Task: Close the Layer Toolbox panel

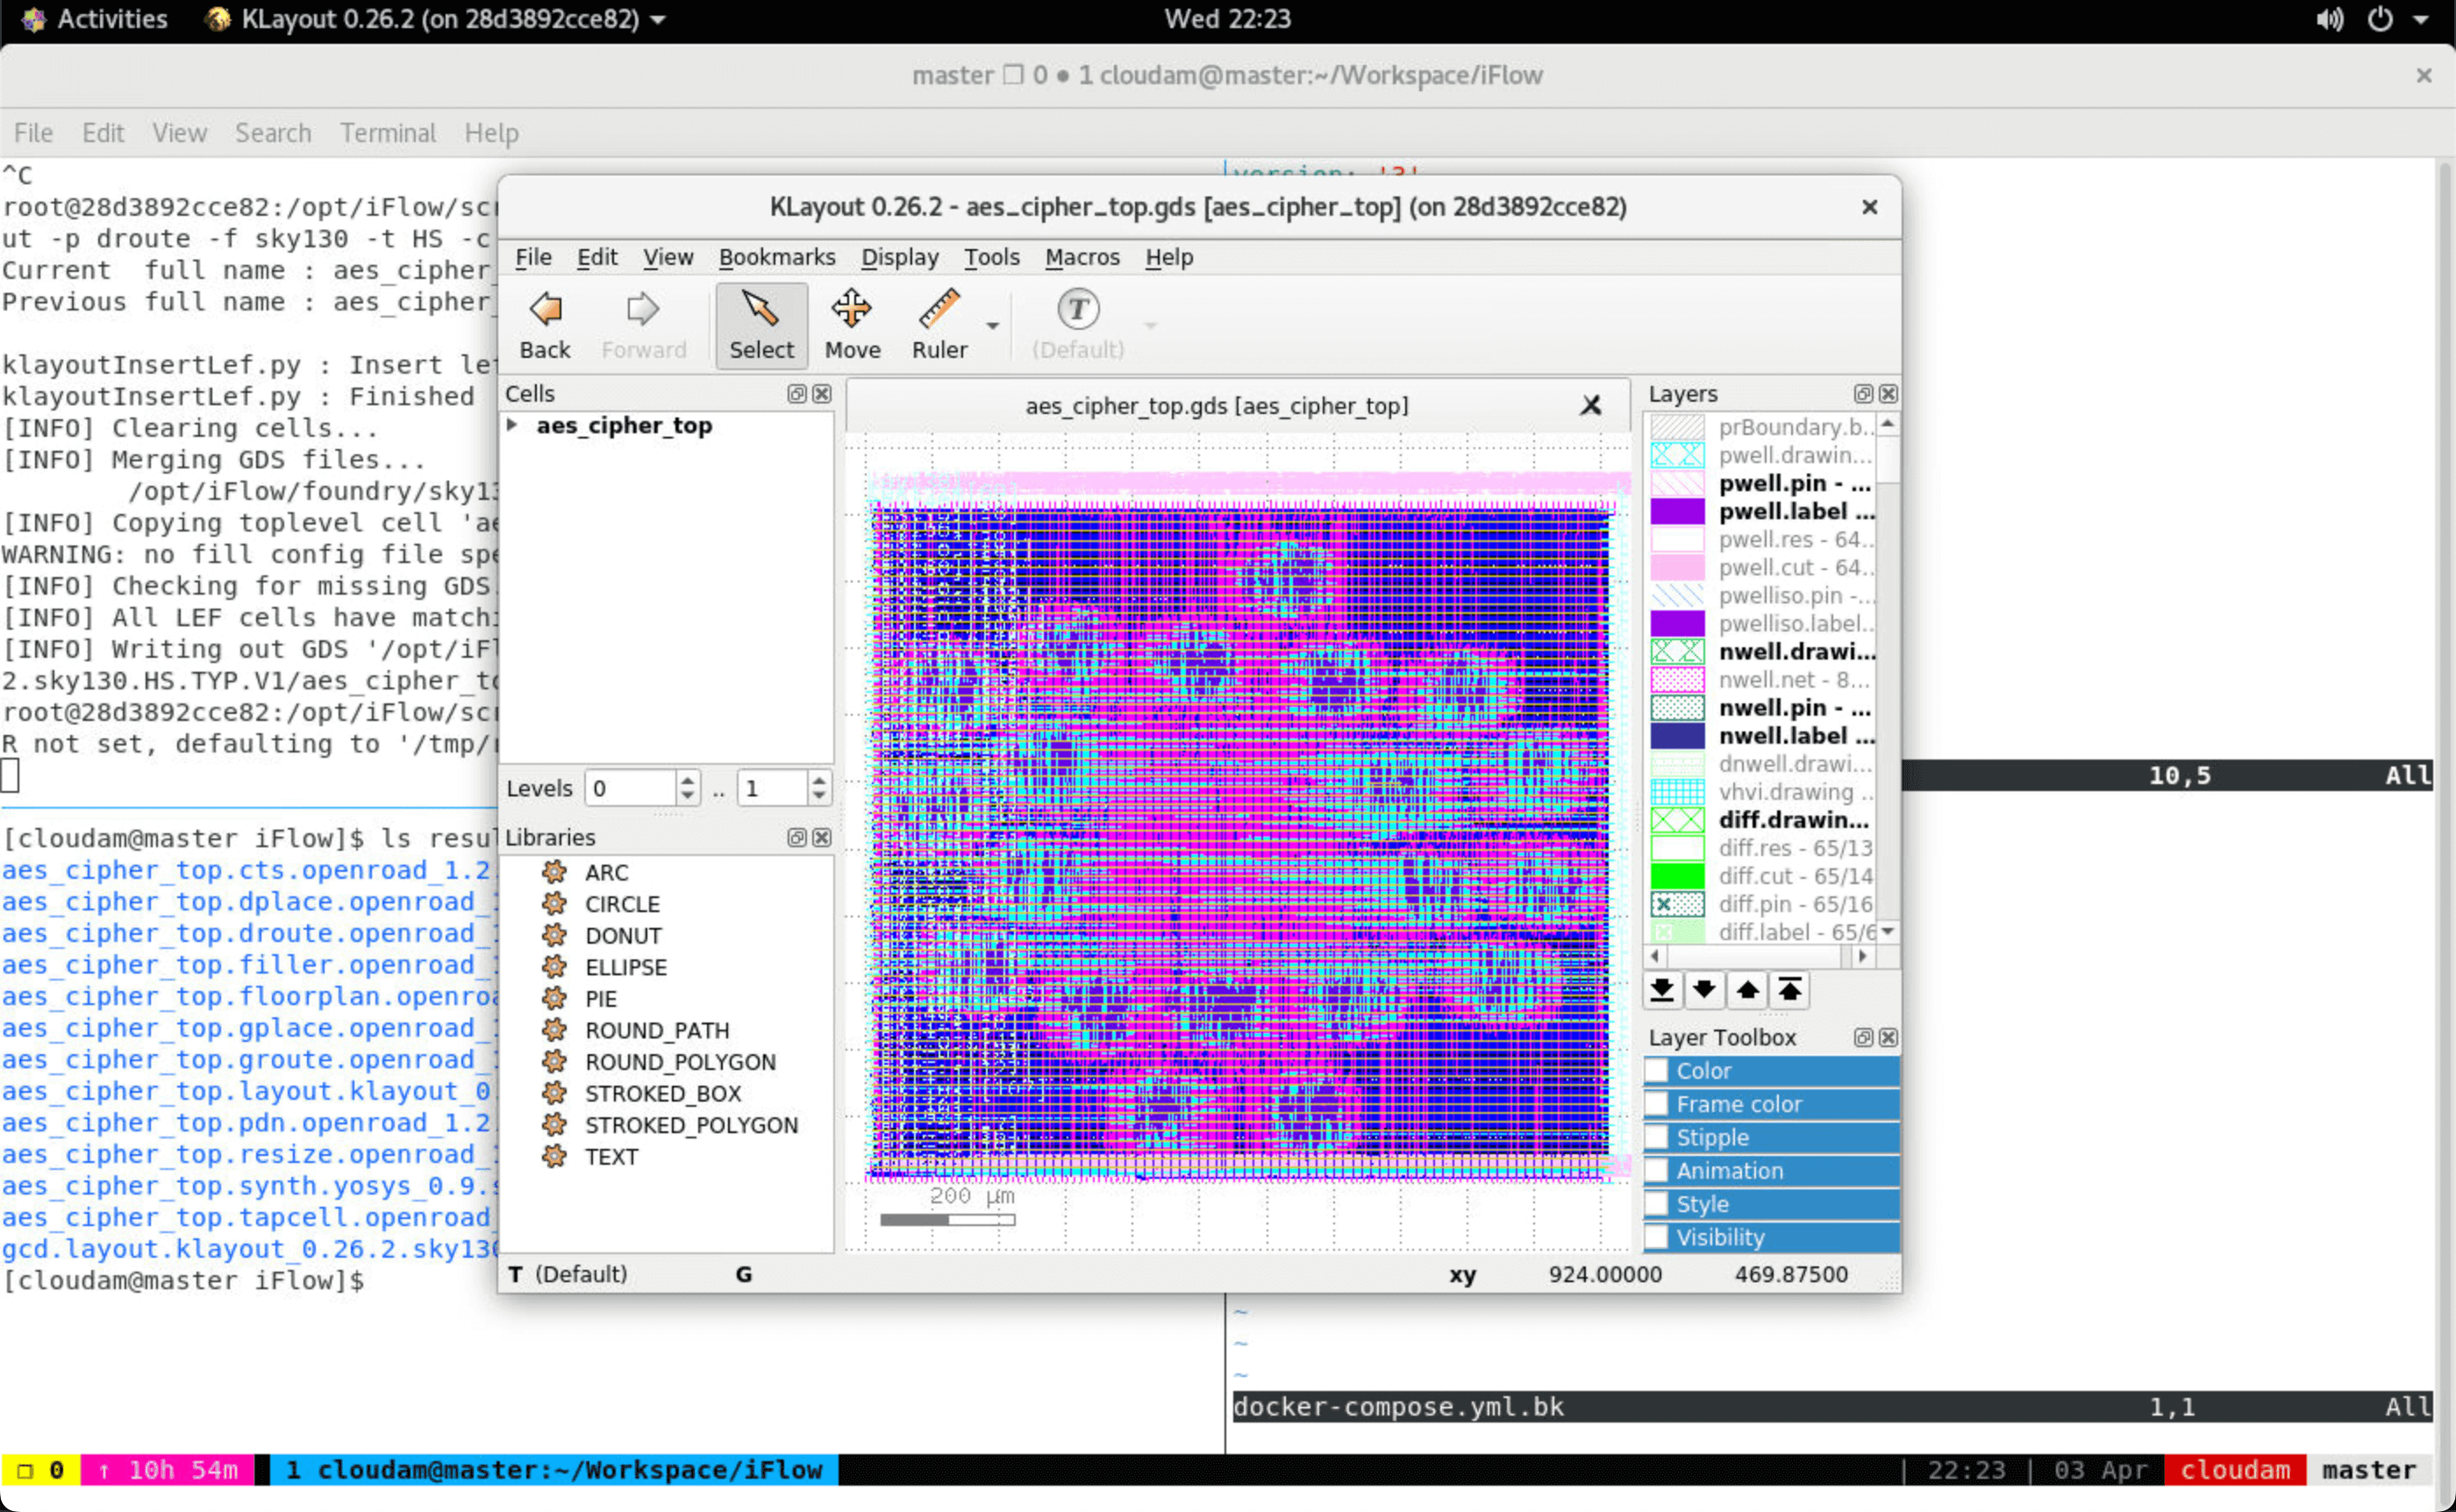Action: pyautogui.click(x=1888, y=1038)
